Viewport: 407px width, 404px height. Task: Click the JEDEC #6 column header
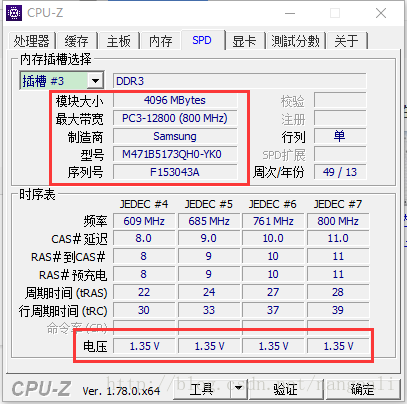pyautogui.click(x=273, y=204)
